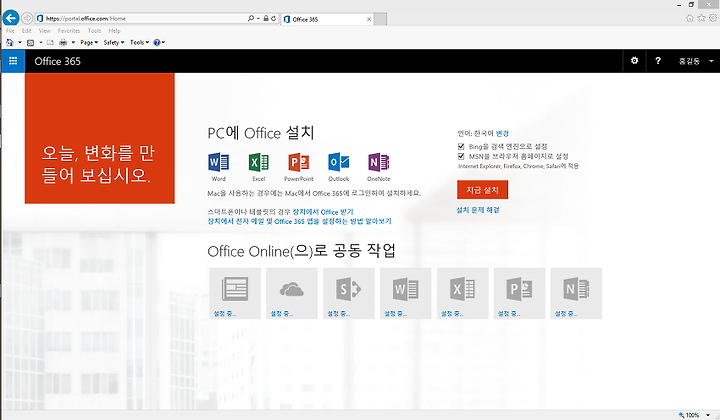Open the help question mark in header
The height and width of the screenshot is (420, 720).
pyautogui.click(x=658, y=61)
